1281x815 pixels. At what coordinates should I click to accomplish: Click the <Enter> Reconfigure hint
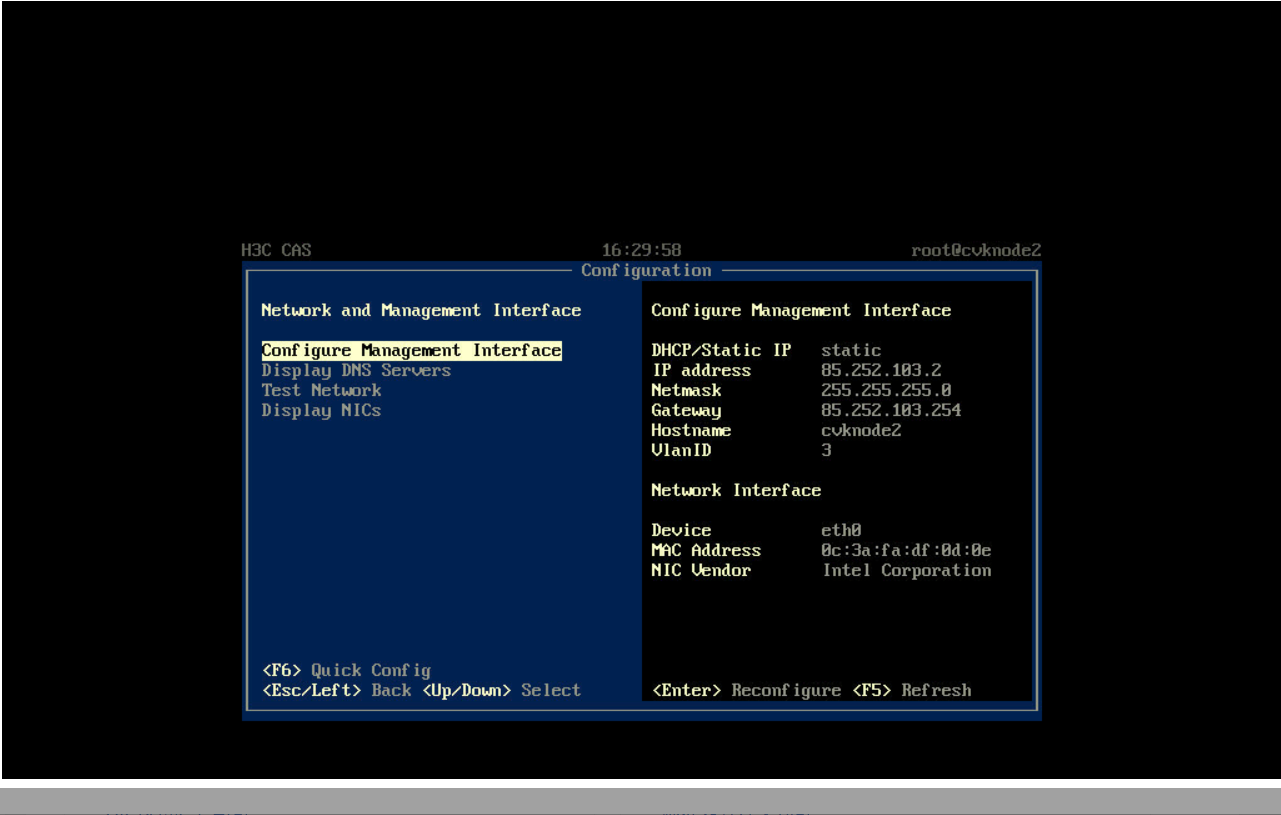tap(746, 691)
